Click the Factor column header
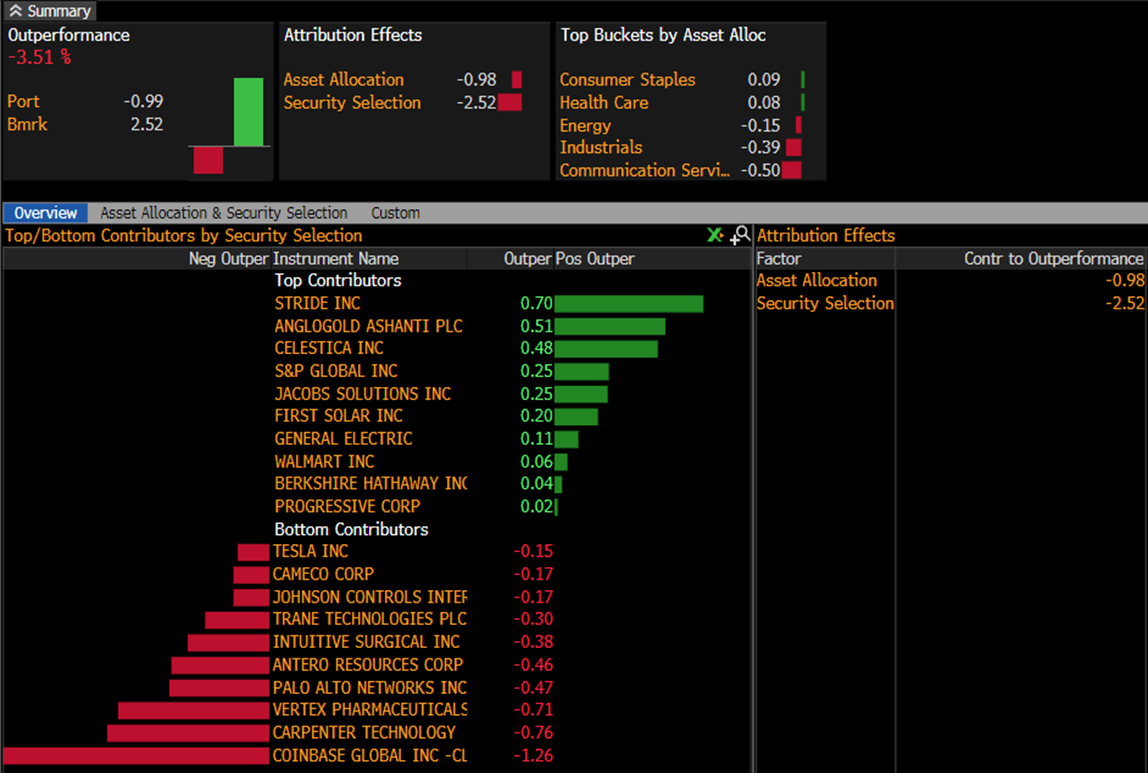This screenshot has height=773, width=1148. click(x=779, y=259)
